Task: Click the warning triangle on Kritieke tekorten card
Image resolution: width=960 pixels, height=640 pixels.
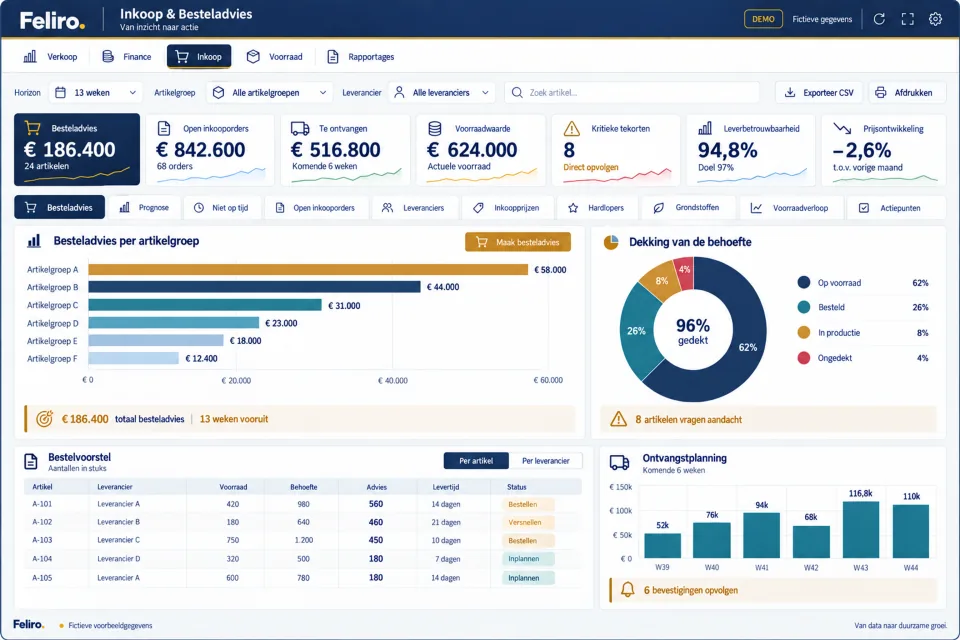Action: click(571, 129)
